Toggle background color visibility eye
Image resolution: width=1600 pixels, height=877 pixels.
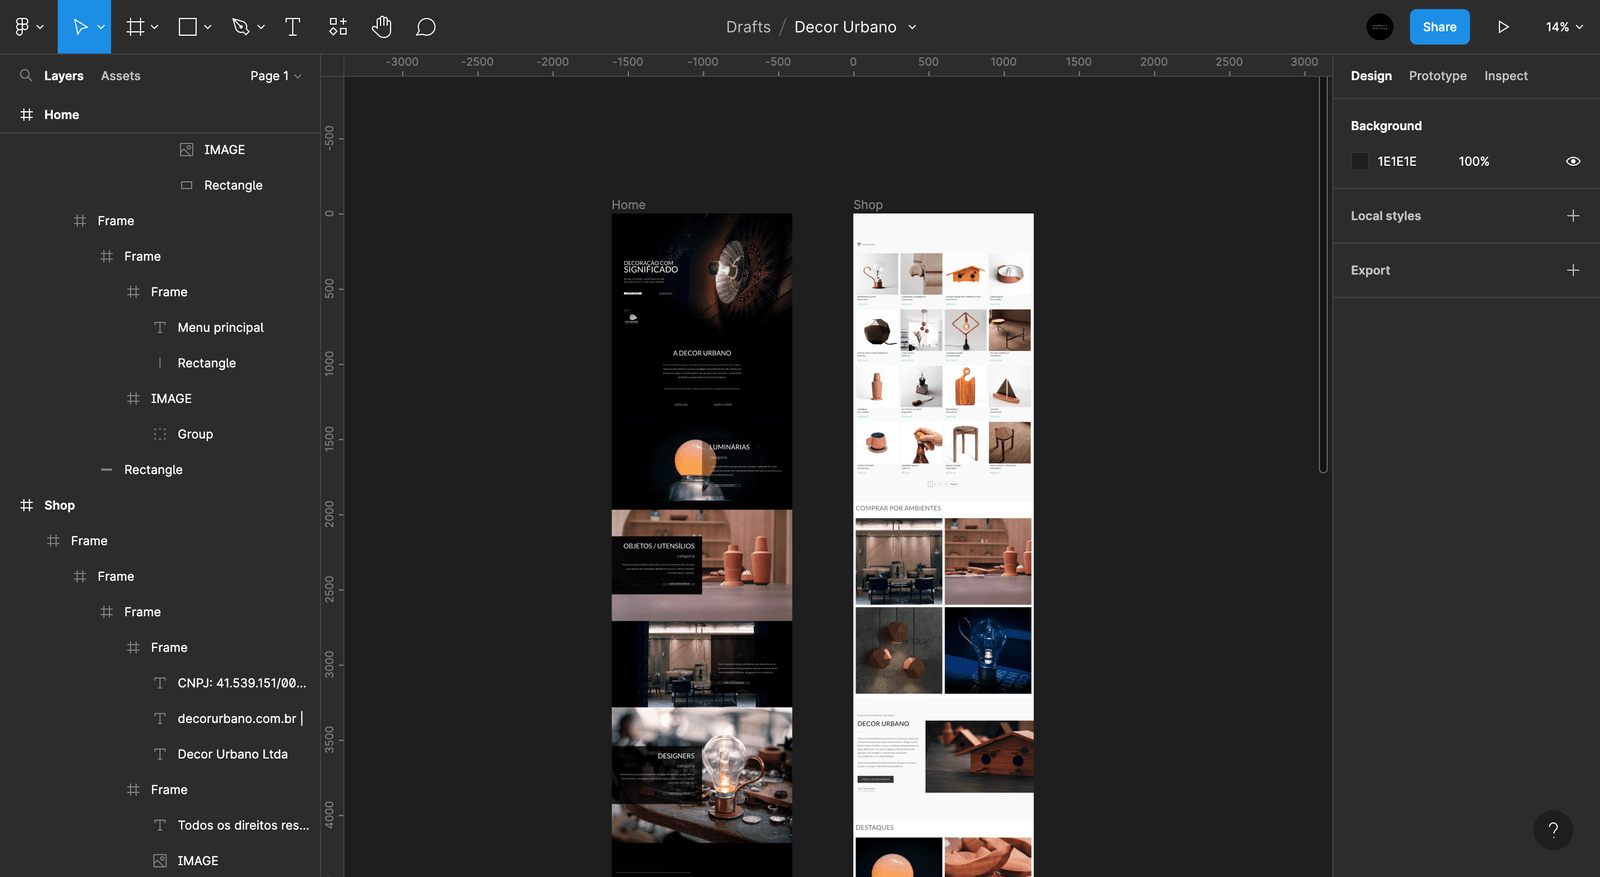coord(1572,161)
